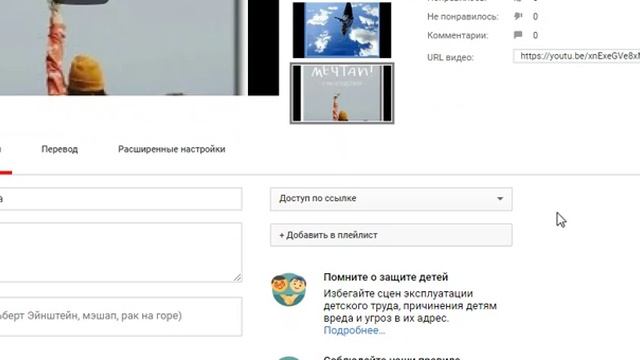640x360 pixels.
Task: Click the comments speech bubble icon
Action: coord(518,35)
